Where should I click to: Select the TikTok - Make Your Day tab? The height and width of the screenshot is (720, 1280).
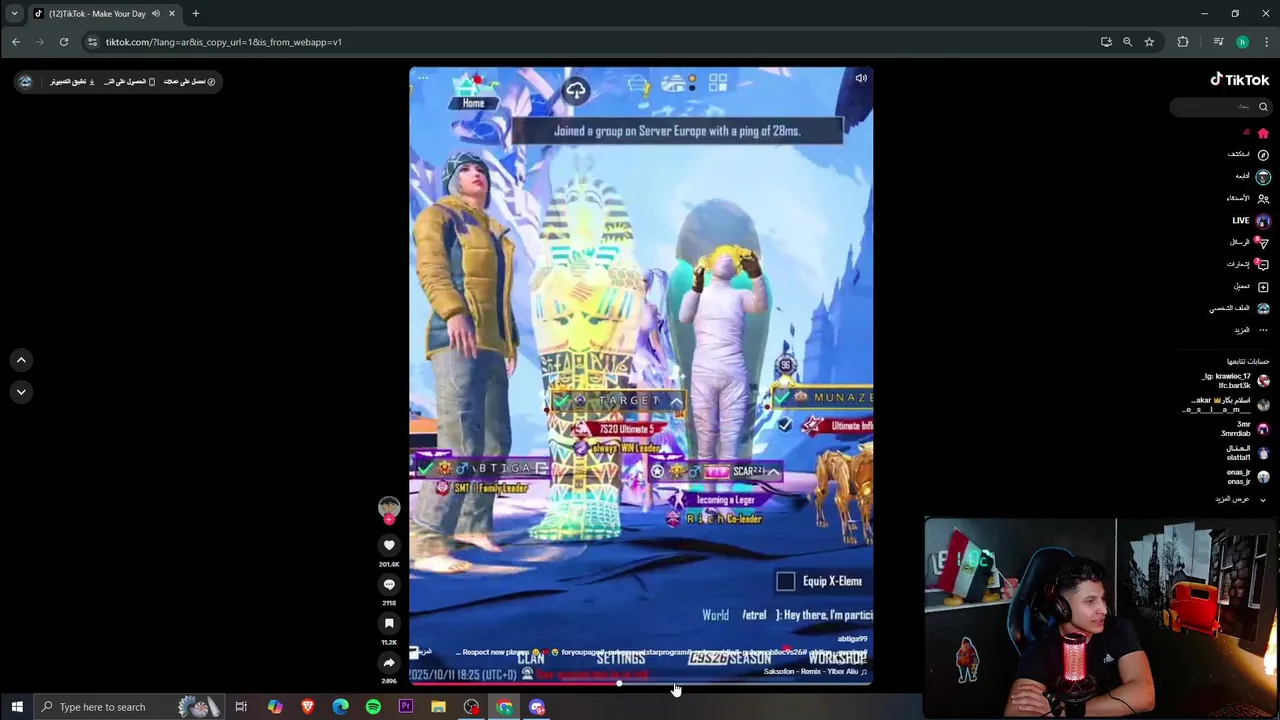(105, 14)
